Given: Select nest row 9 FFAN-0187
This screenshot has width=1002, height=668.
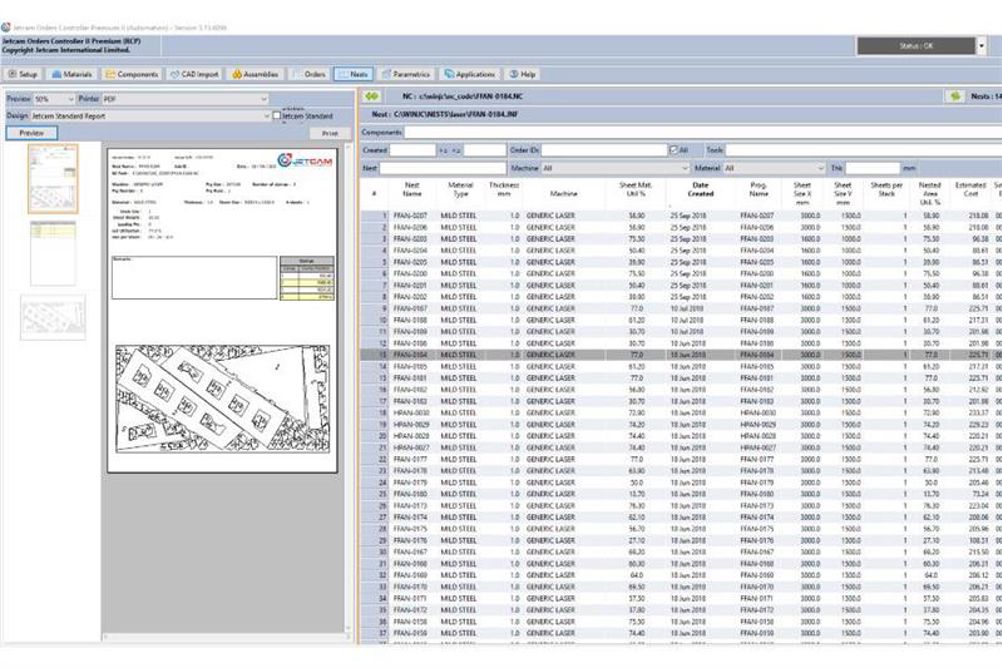Looking at the screenshot, I should click(x=681, y=309).
